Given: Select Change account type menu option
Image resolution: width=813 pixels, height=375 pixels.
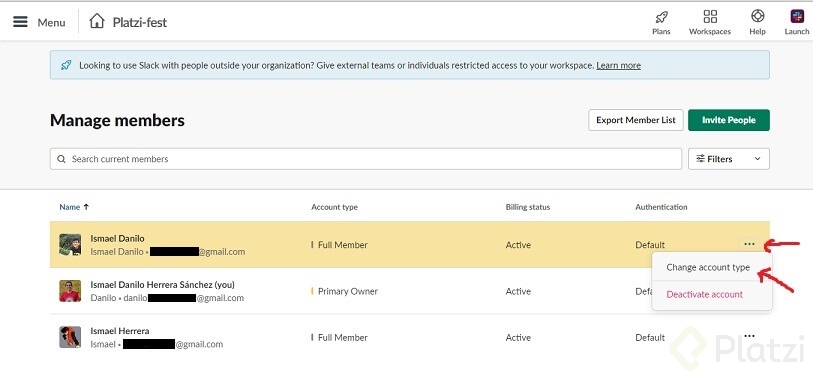Looking at the screenshot, I should click(x=708, y=268).
